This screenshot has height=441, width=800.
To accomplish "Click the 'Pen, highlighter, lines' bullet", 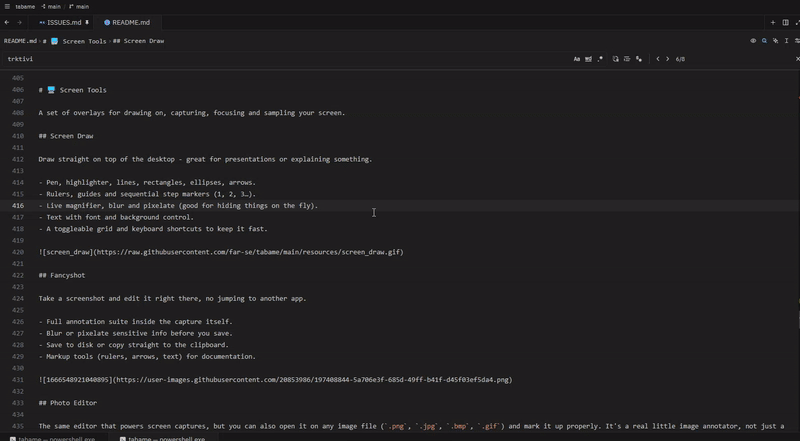I will coord(147,183).
